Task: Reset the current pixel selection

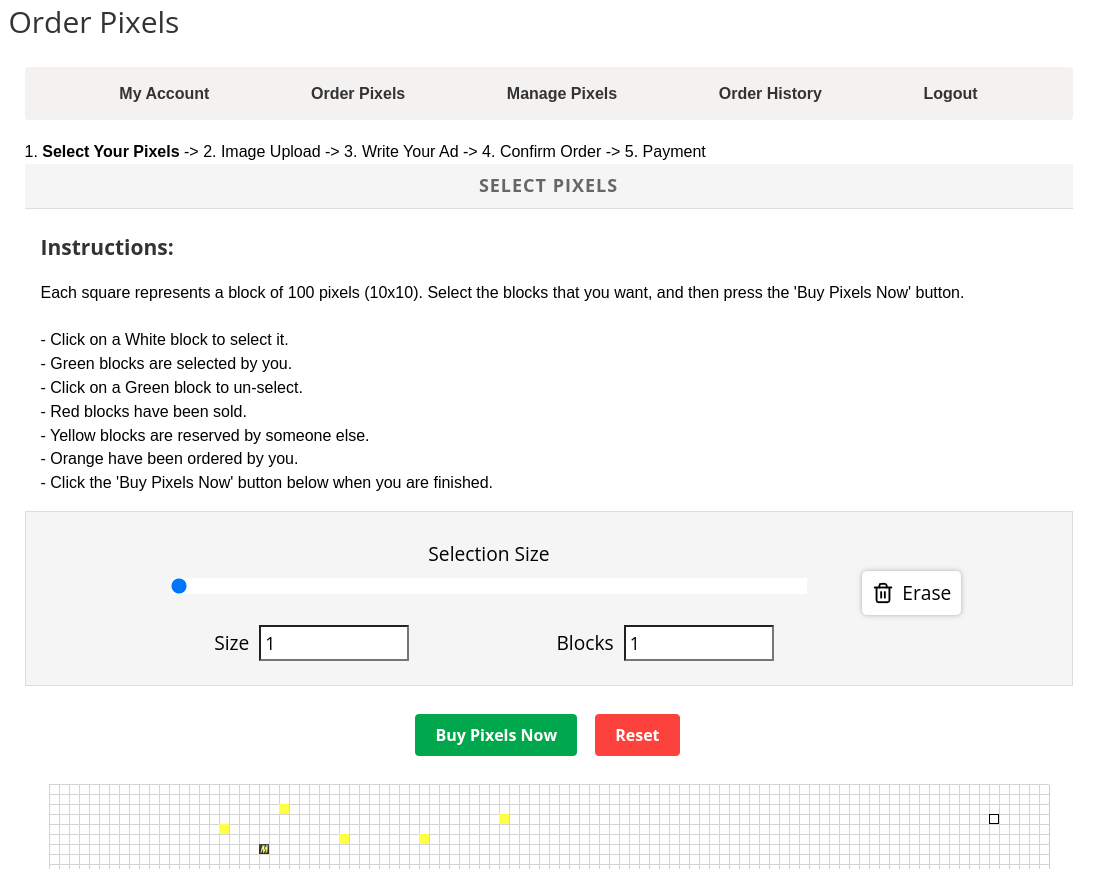Action: click(x=637, y=734)
